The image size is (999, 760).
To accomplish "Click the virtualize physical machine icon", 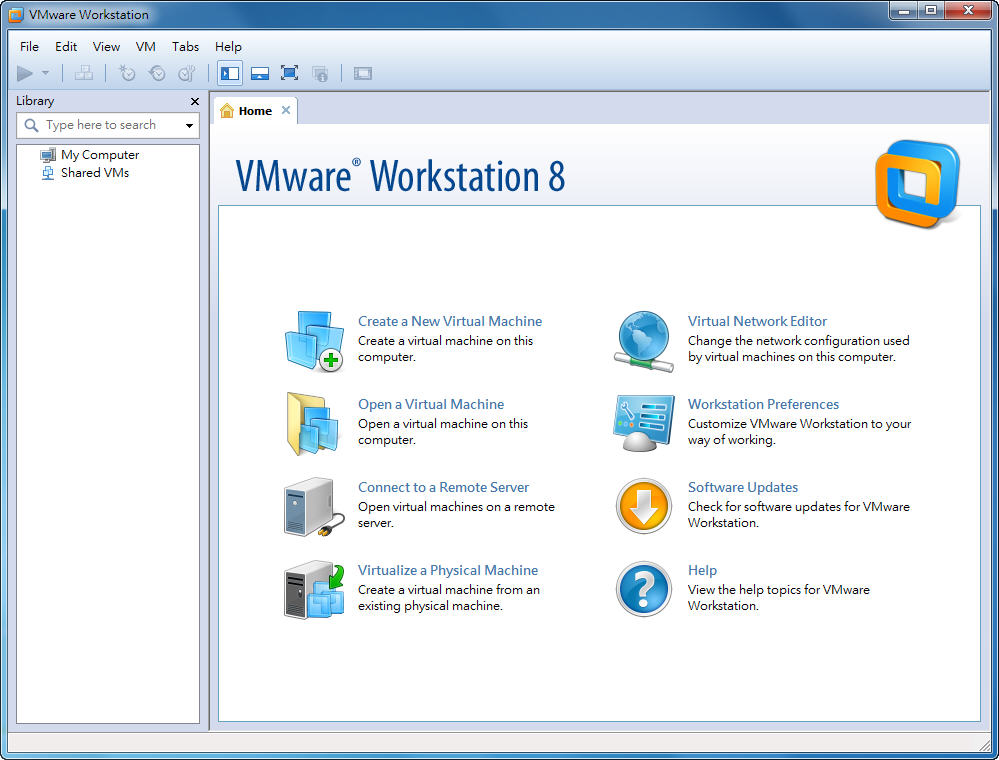I will click(313, 589).
